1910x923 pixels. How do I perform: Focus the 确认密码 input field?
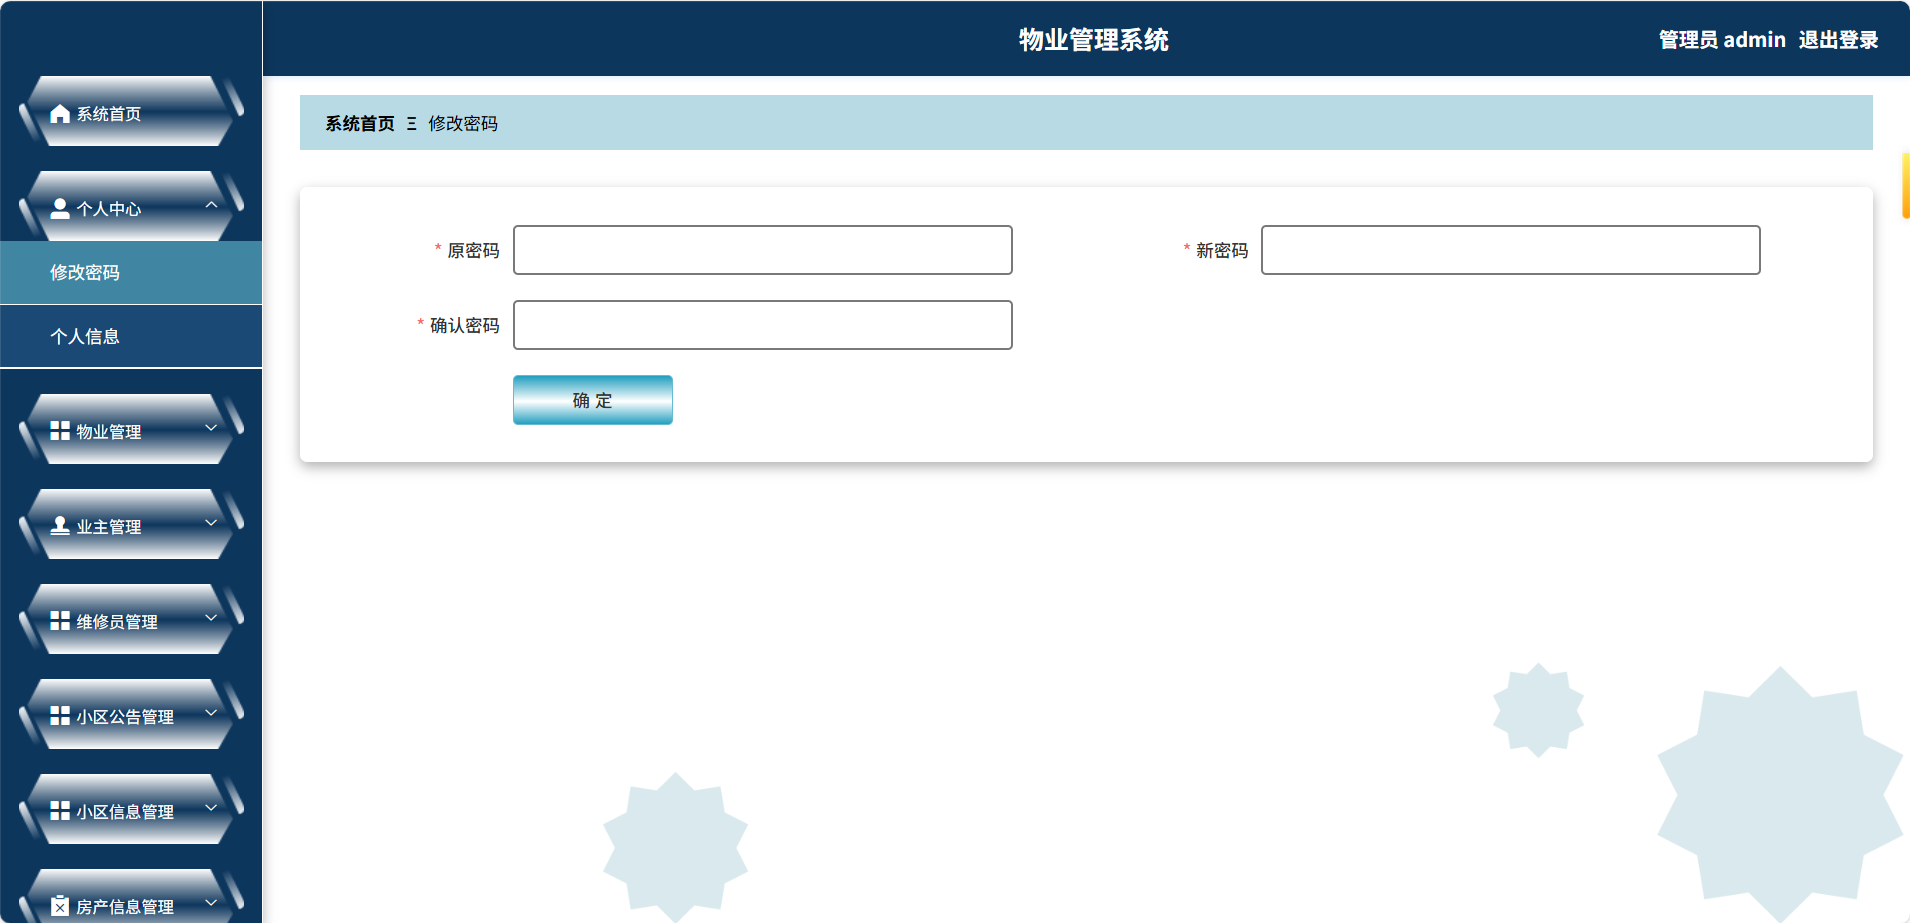point(763,325)
